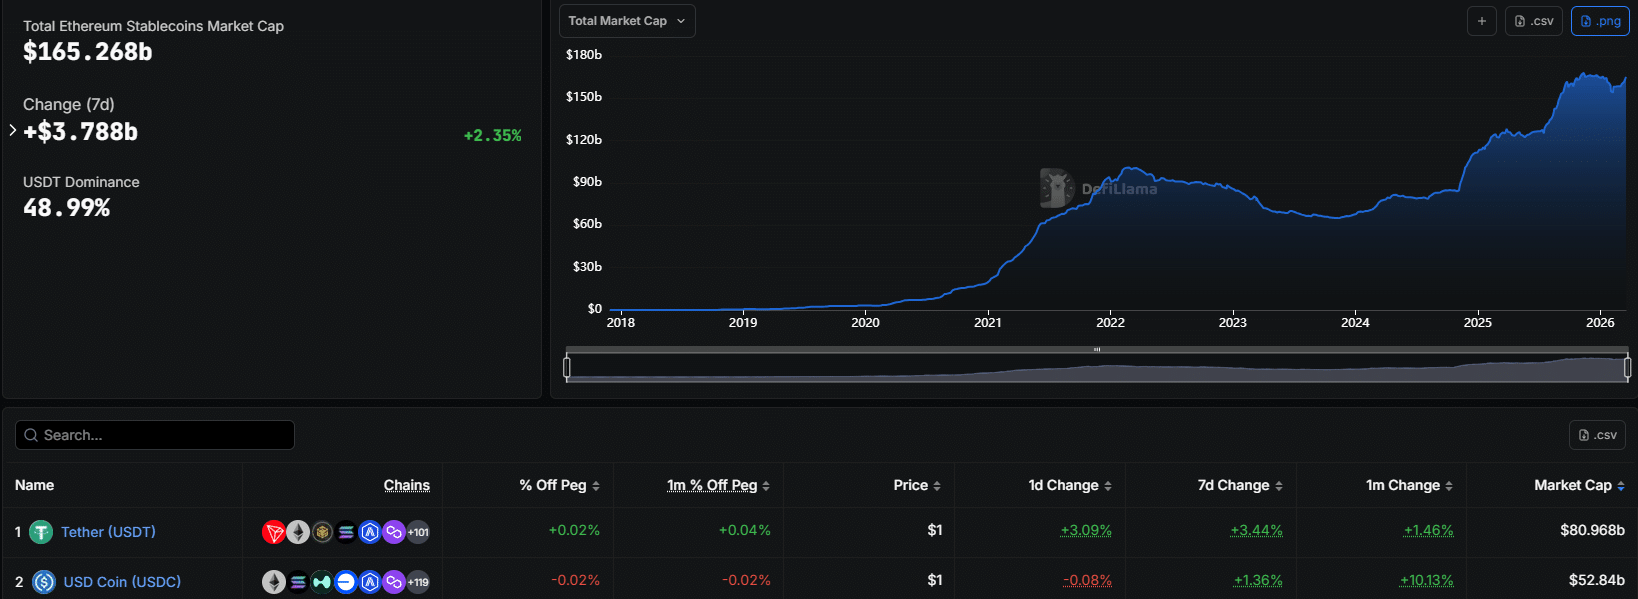The image size is (1638, 599).
Task: Click the Tether (USDT) coin logo
Action: tap(41, 532)
